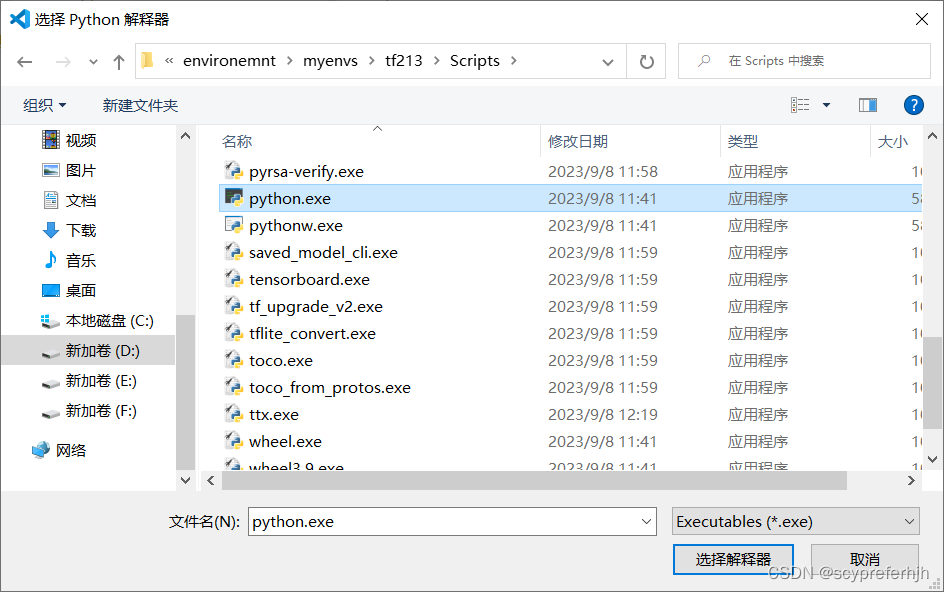The width and height of the screenshot is (944, 592).
Task: Click tf213 in breadcrumb path
Action: pos(403,61)
